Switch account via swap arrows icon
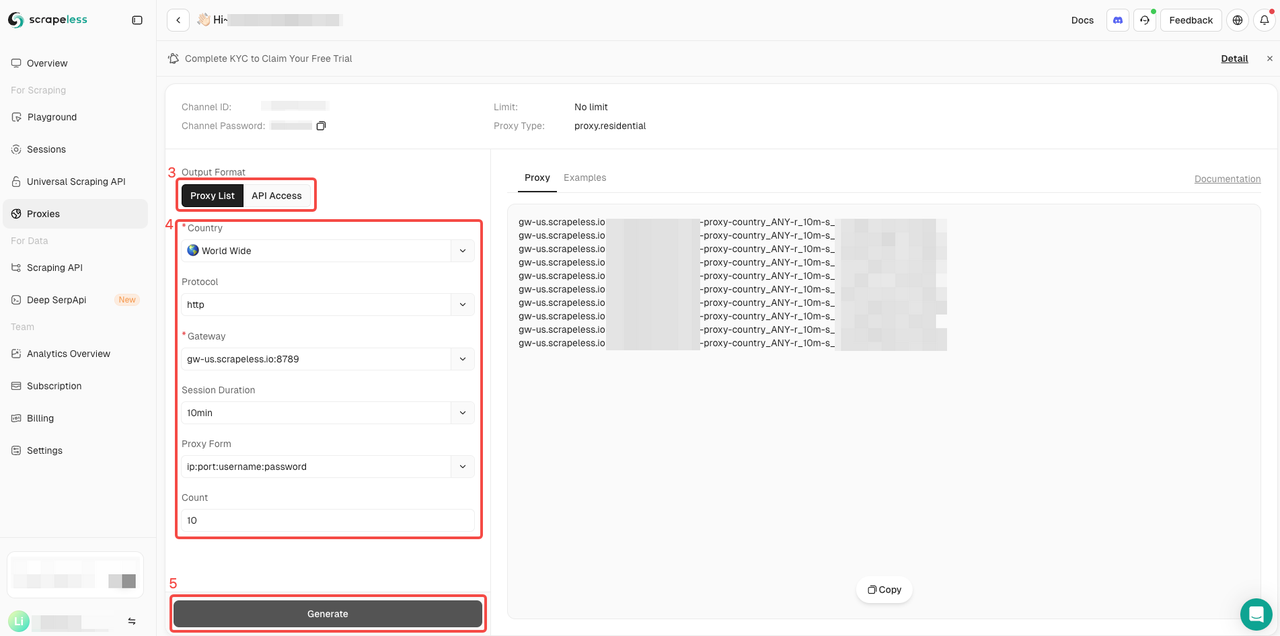Viewport: 1280px width, 636px height. click(x=131, y=621)
